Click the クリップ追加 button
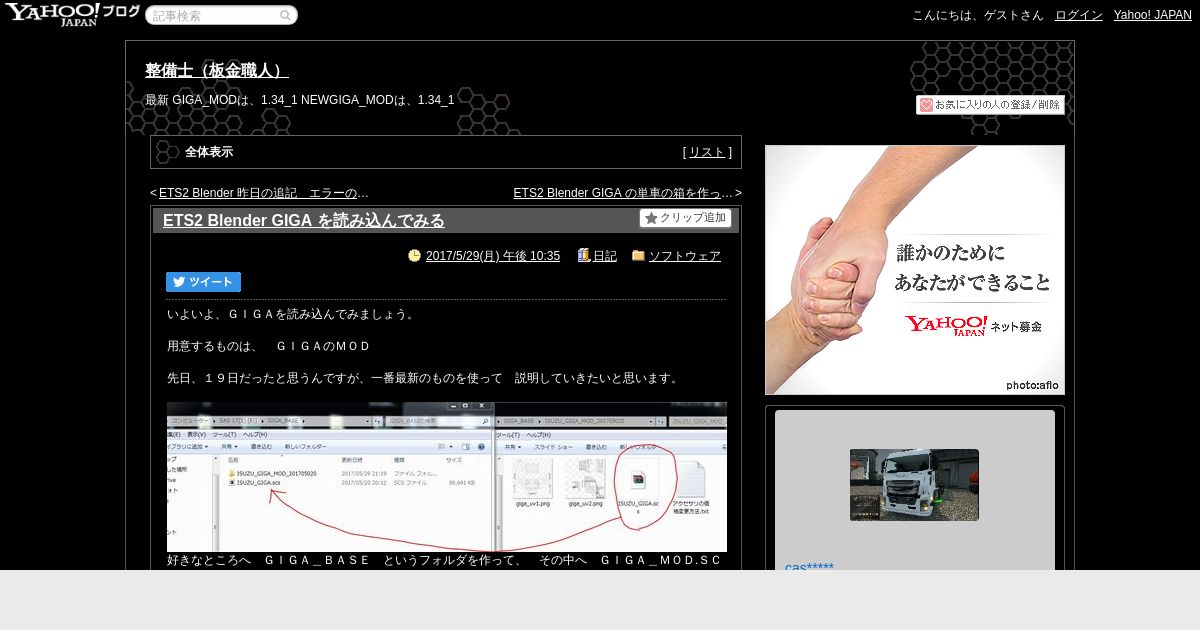 [685, 218]
